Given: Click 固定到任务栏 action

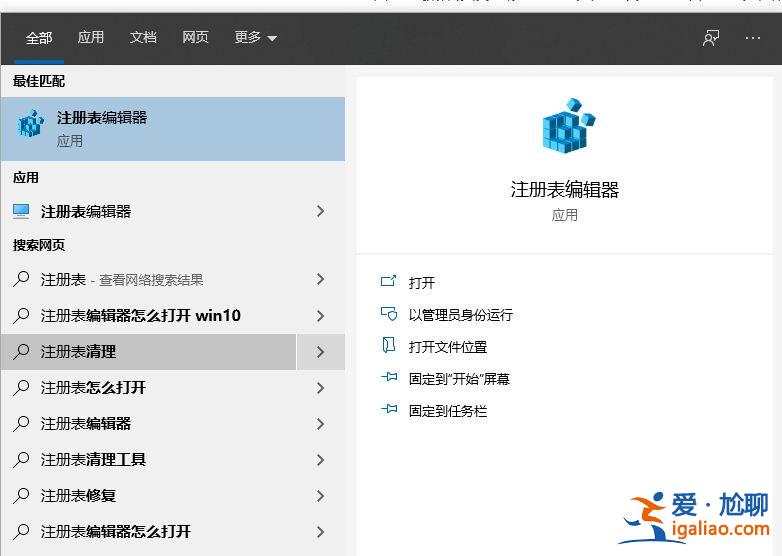Looking at the screenshot, I should coord(448,411).
